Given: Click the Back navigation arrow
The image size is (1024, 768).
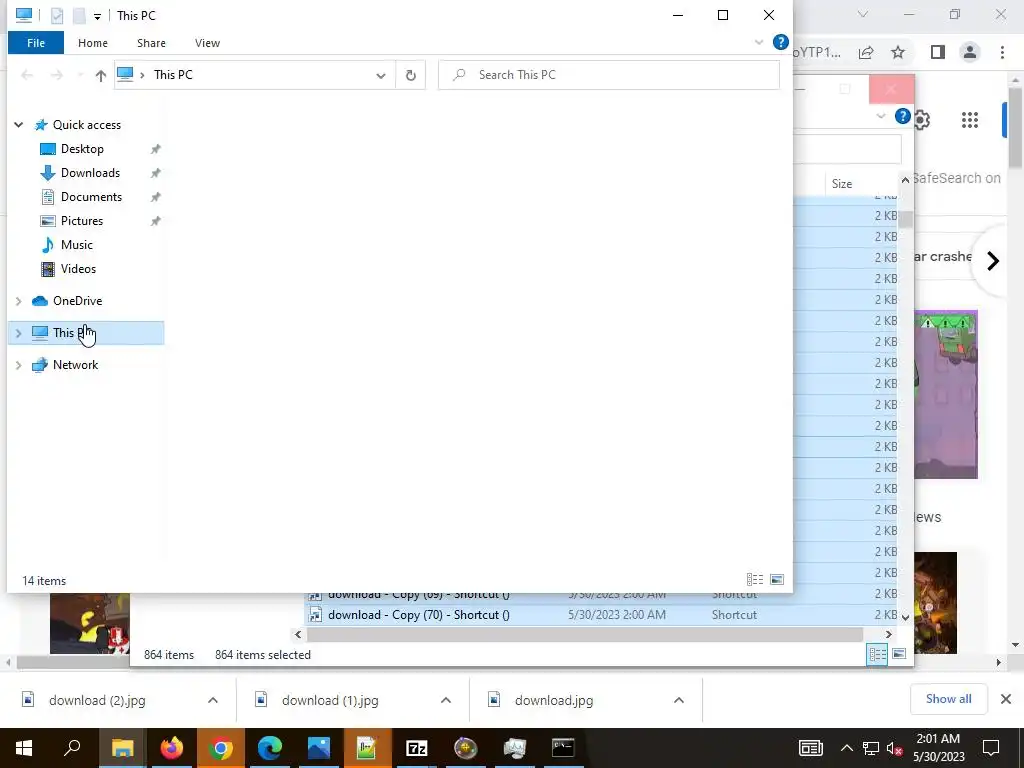Looking at the screenshot, I should [27, 75].
